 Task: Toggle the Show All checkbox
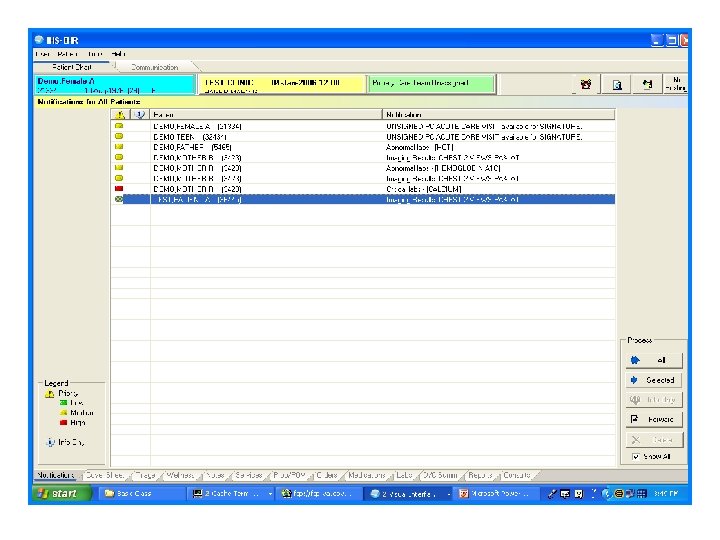click(636, 456)
